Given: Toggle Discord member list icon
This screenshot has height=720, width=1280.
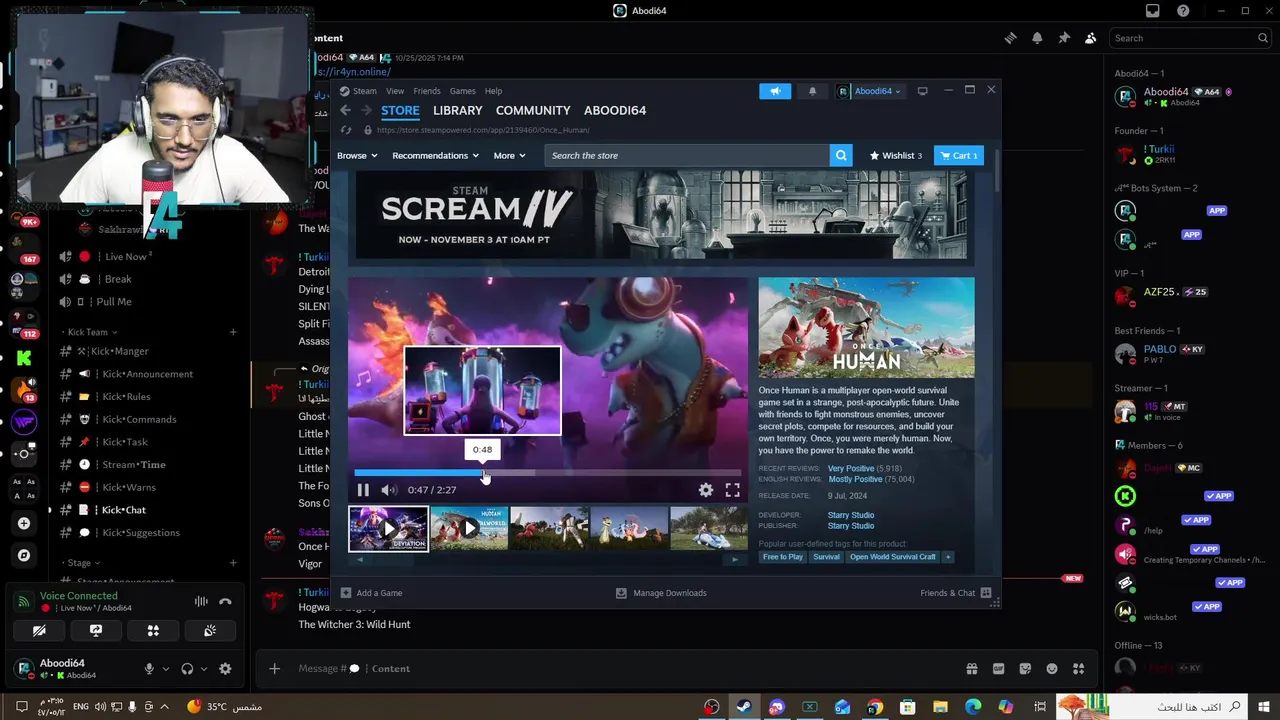Looking at the screenshot, I should pos(1091,38).
